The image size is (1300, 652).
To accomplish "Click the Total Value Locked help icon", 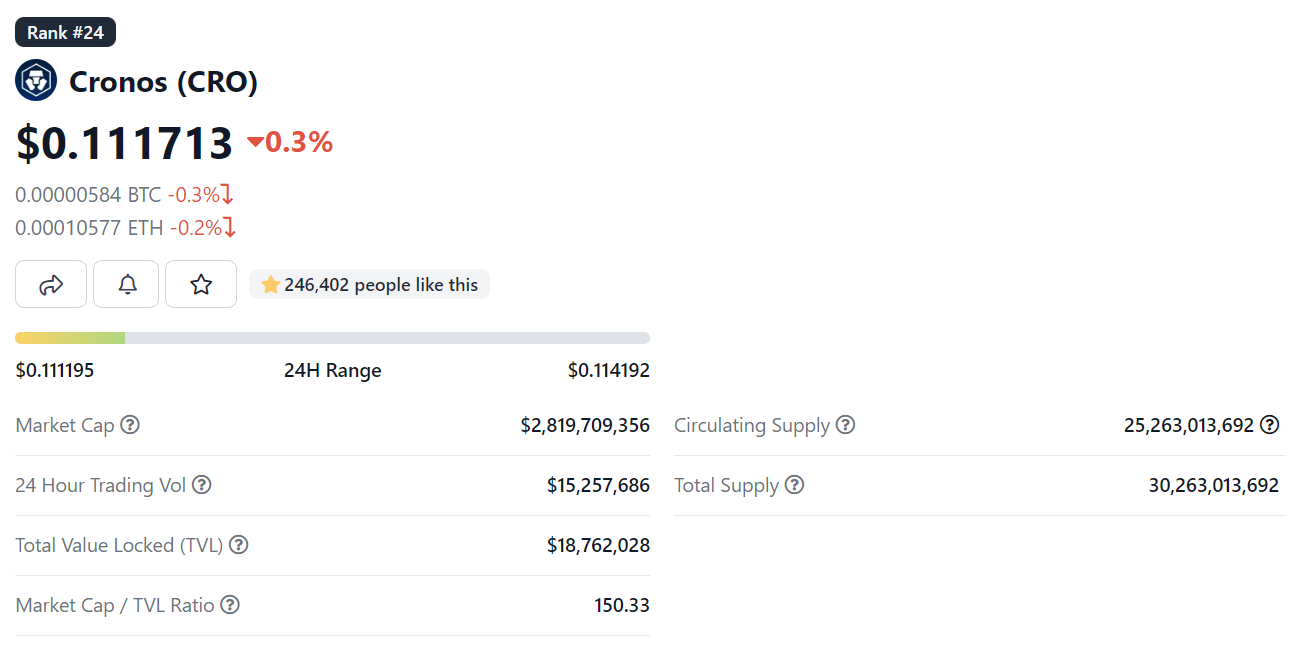I will [x=239, y=545].
